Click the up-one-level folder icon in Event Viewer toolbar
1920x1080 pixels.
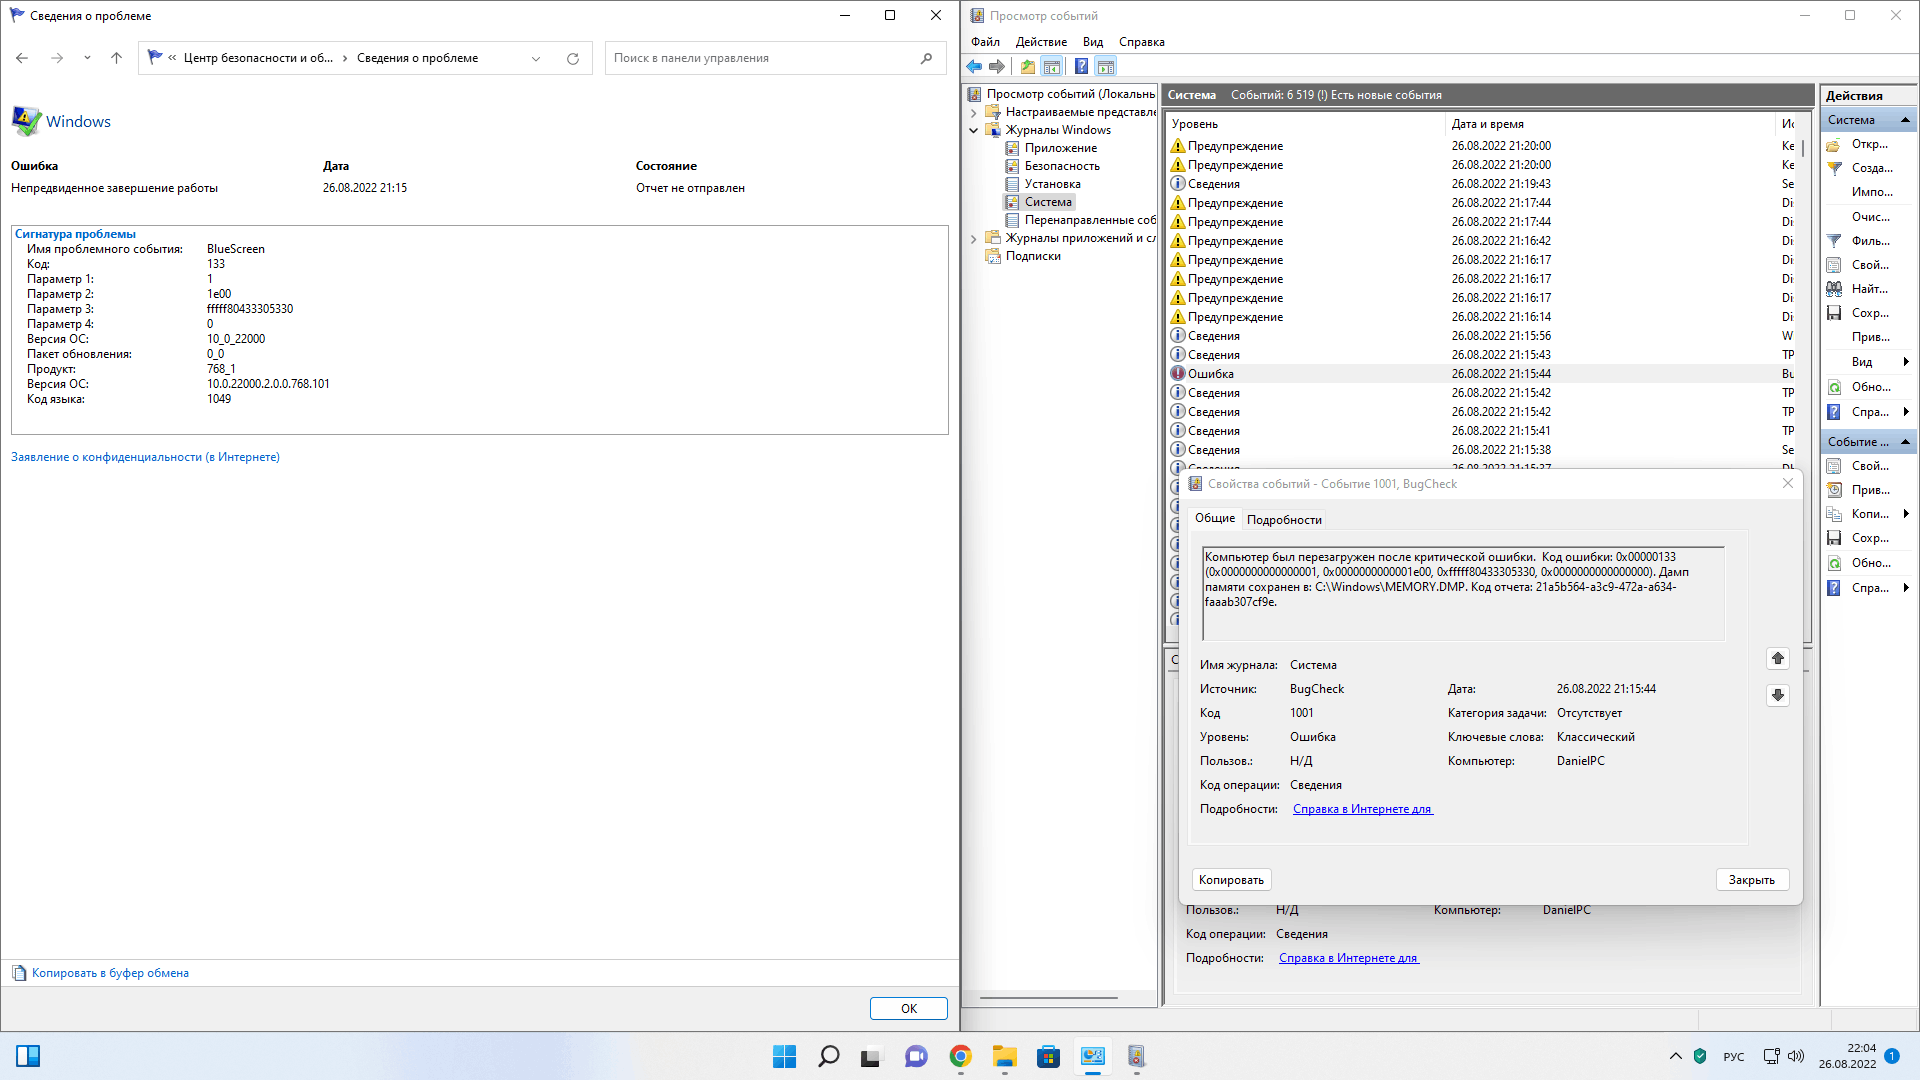1028,67
